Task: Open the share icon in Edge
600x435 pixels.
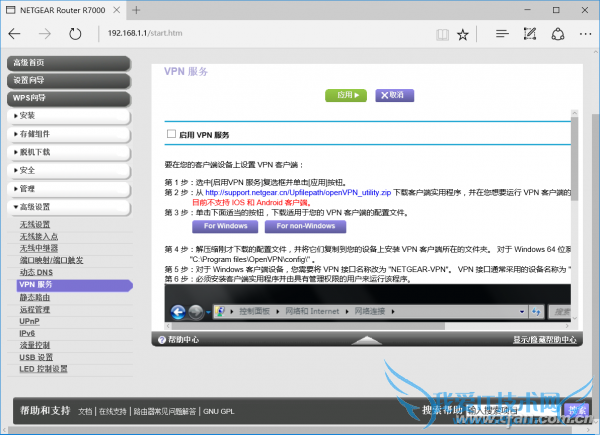Action: (x=558, y=34)
